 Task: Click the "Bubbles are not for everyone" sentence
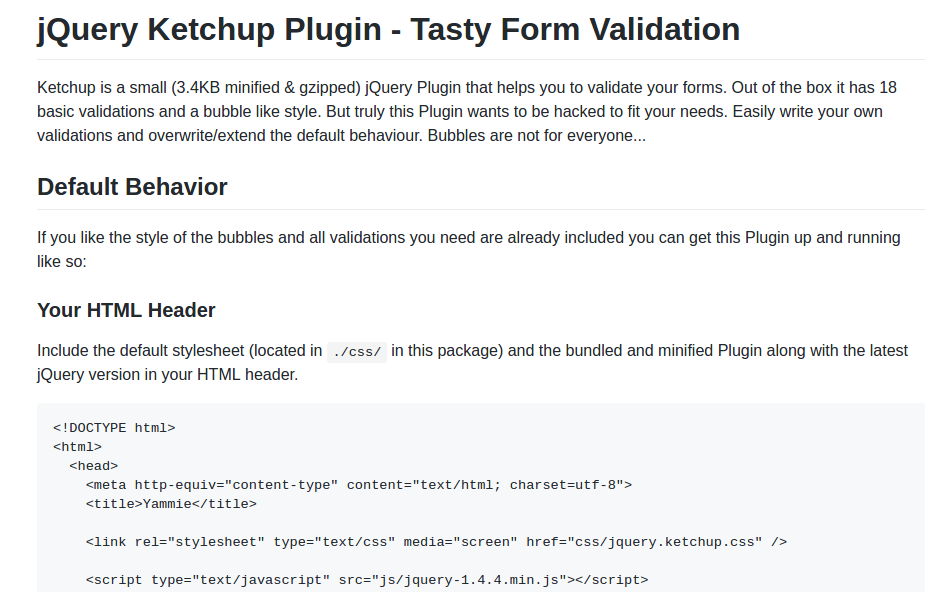click(x=536, y=135)
